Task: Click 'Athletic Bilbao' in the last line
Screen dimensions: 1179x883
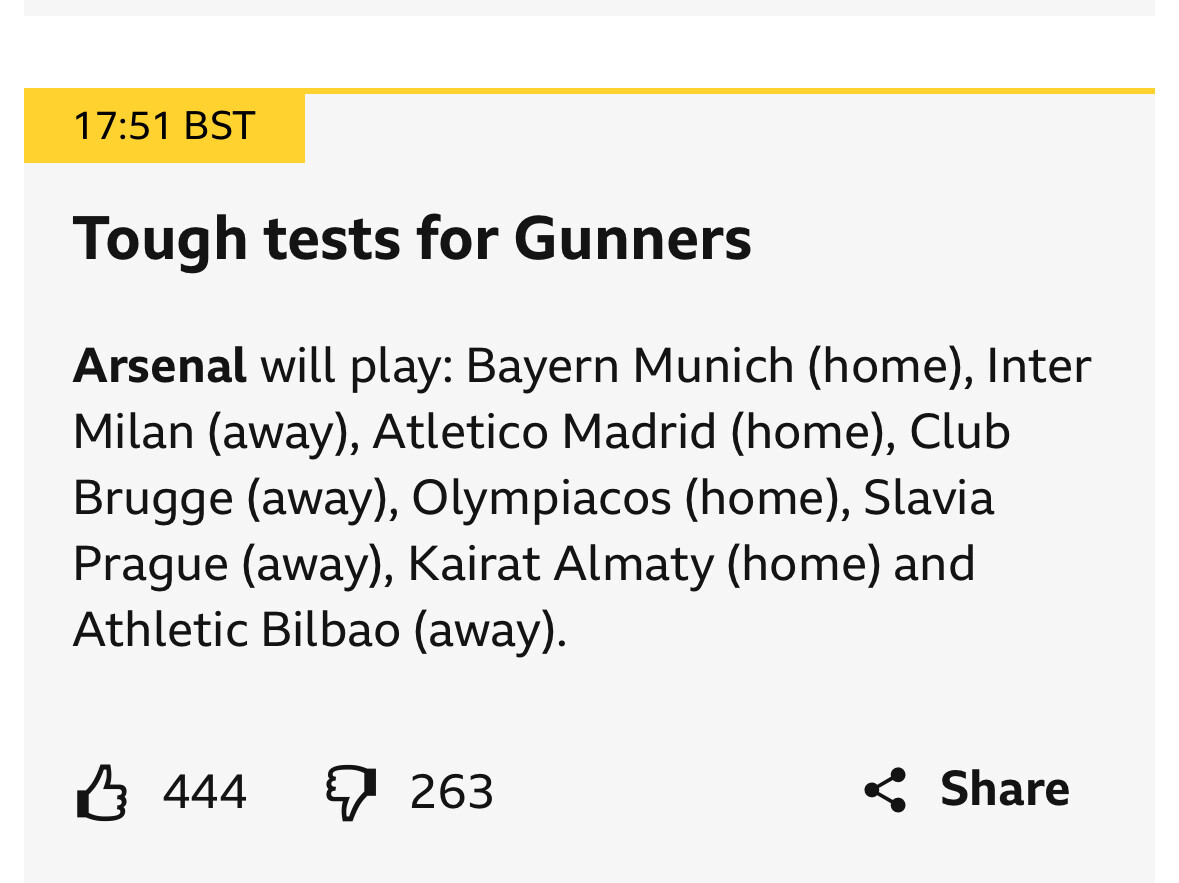Action: tap(237, 630)
